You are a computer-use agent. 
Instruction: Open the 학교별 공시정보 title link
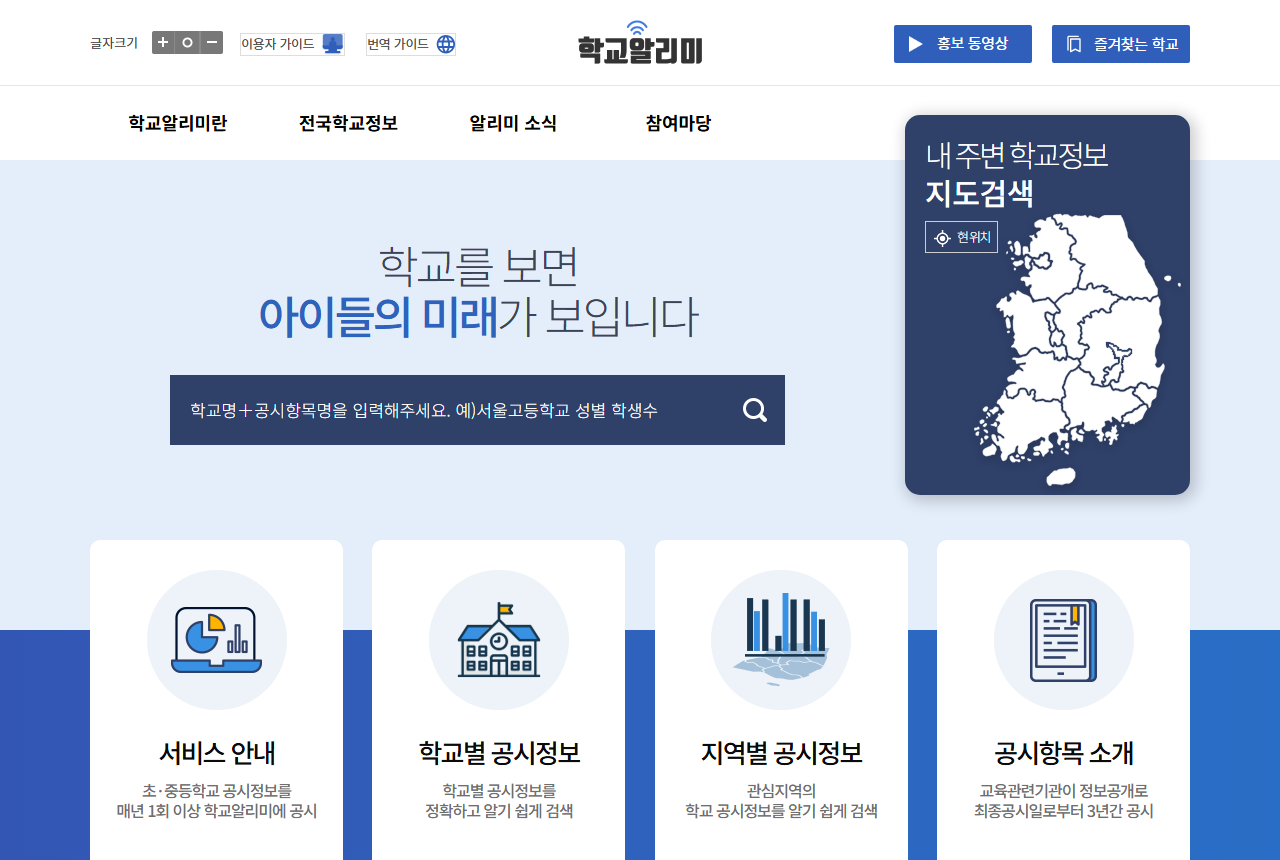[x=499, y=753]
